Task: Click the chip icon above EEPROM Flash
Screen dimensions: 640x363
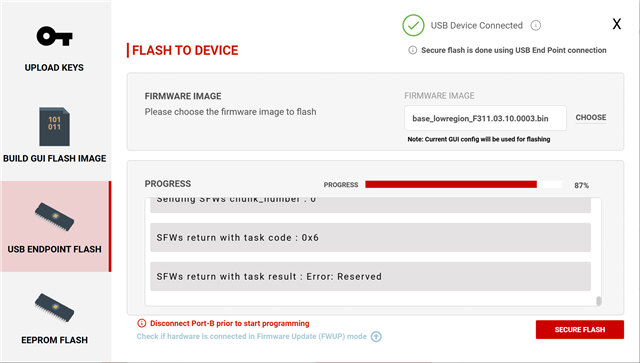Action: point(54,308)
